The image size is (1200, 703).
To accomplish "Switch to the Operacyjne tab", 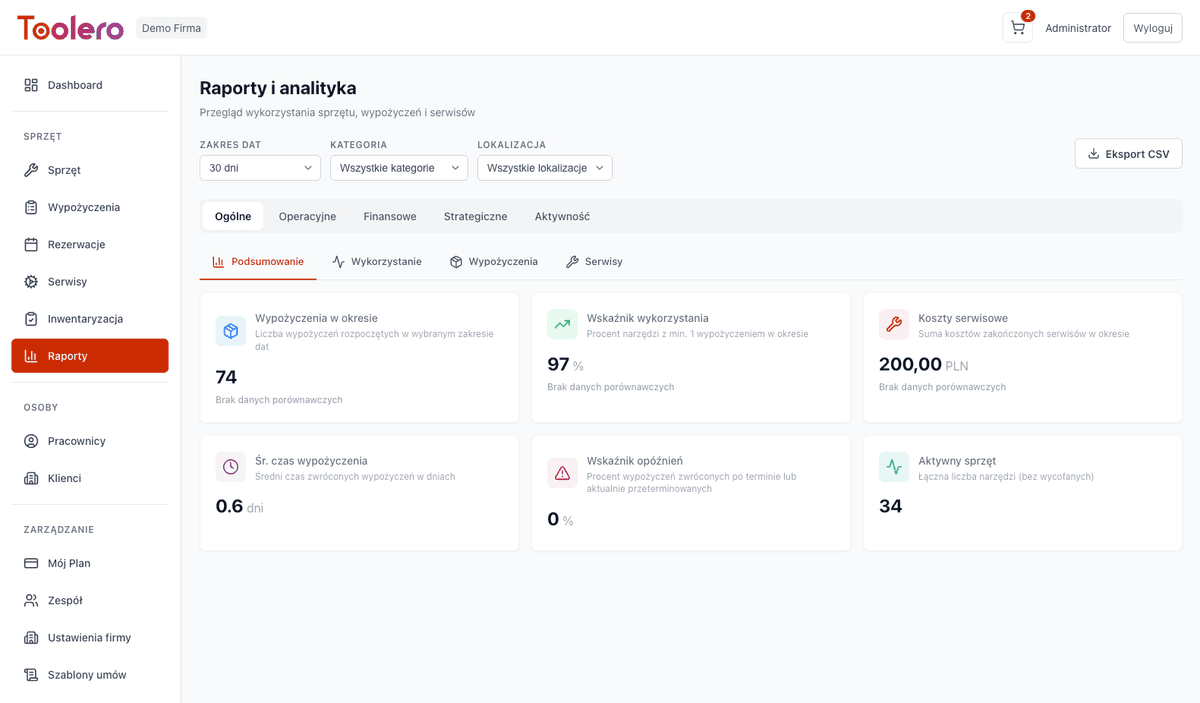I will 307,216.
